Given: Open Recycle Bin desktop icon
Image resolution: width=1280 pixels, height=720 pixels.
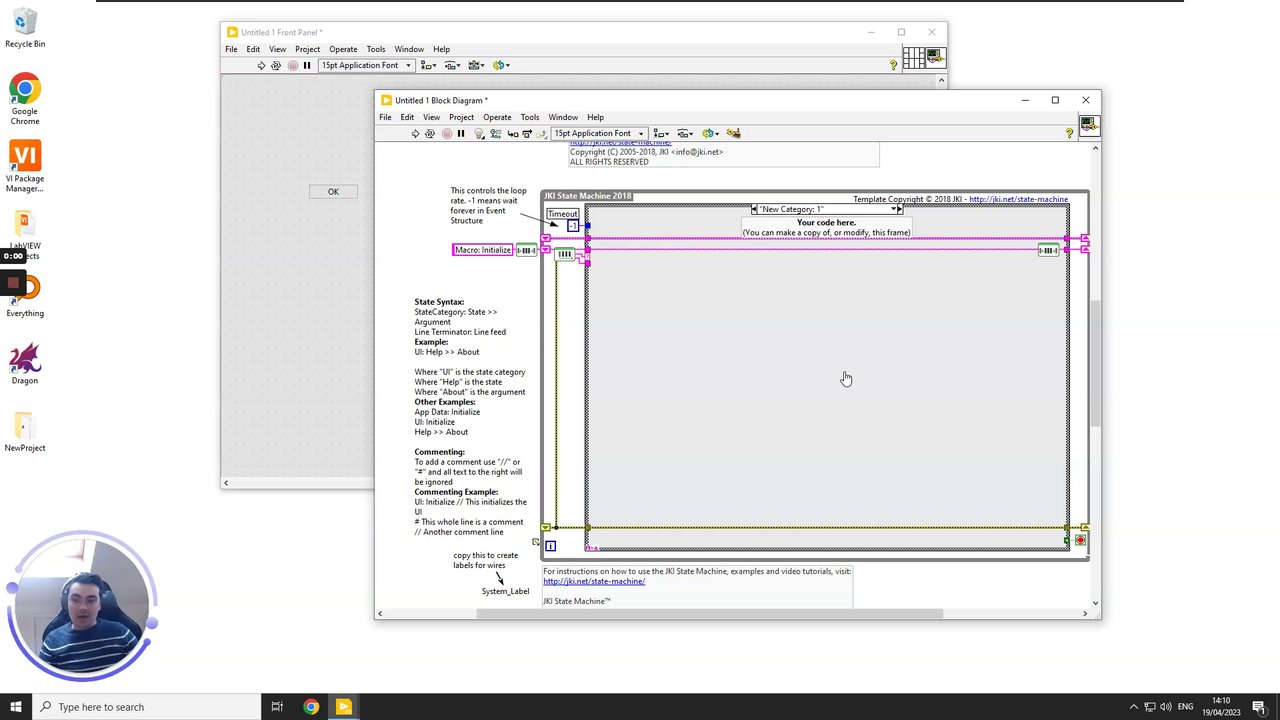Looking at the screenshot, I should pos(25,29).
